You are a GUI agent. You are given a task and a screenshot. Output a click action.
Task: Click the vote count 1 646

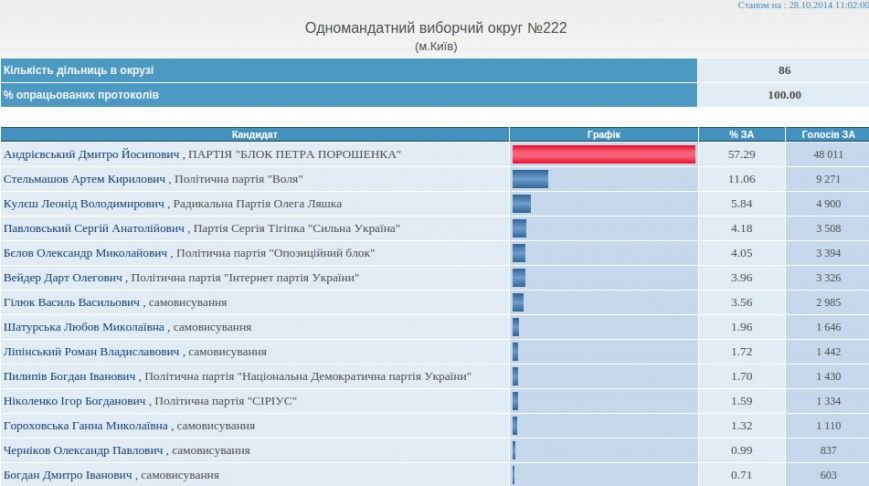pos(828,327)
